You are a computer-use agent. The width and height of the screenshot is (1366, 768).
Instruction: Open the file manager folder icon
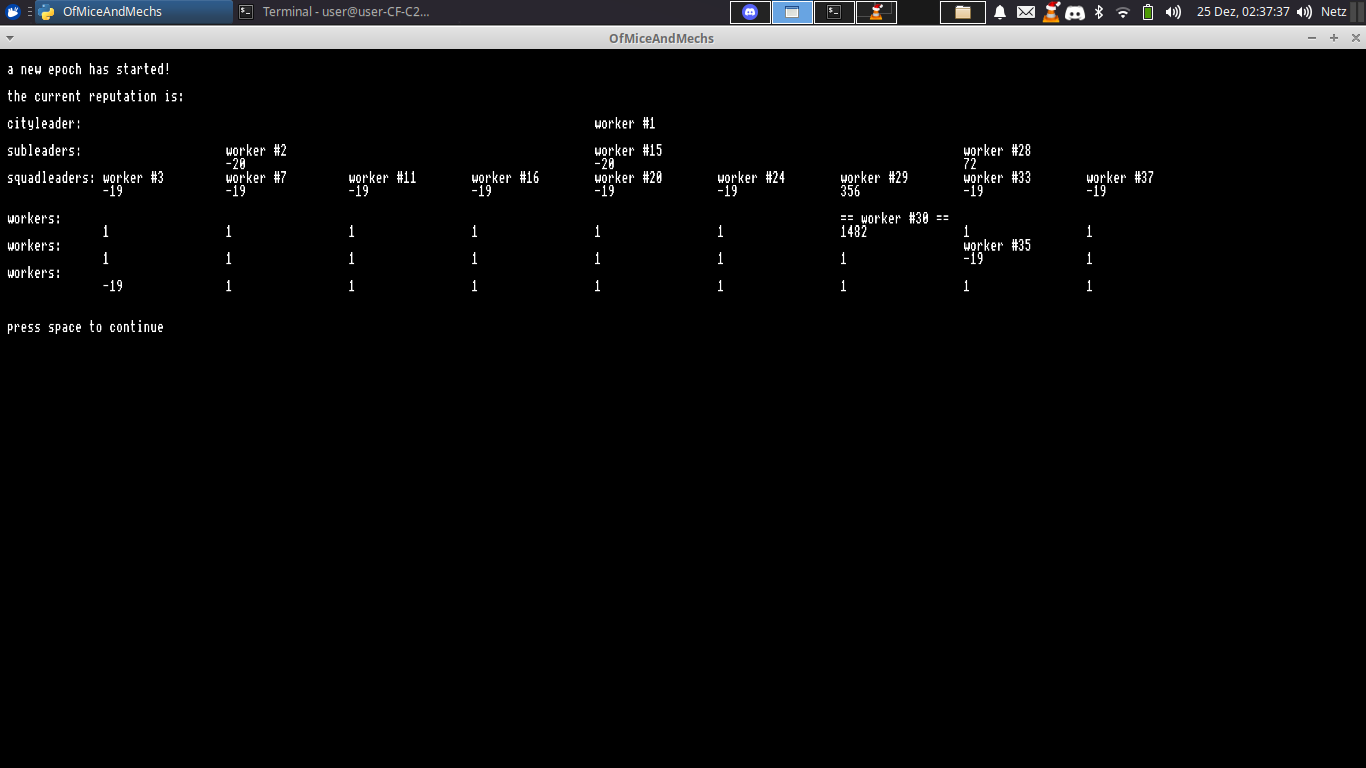point(962,12)
